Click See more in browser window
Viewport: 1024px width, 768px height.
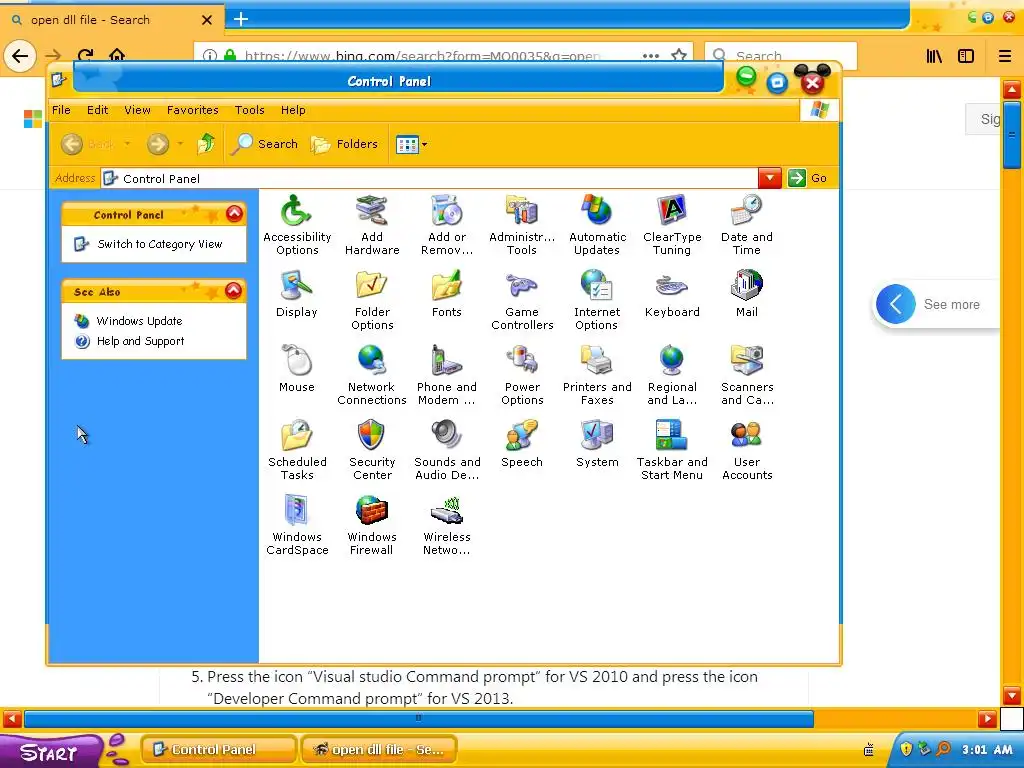click(x=952, y=304)
